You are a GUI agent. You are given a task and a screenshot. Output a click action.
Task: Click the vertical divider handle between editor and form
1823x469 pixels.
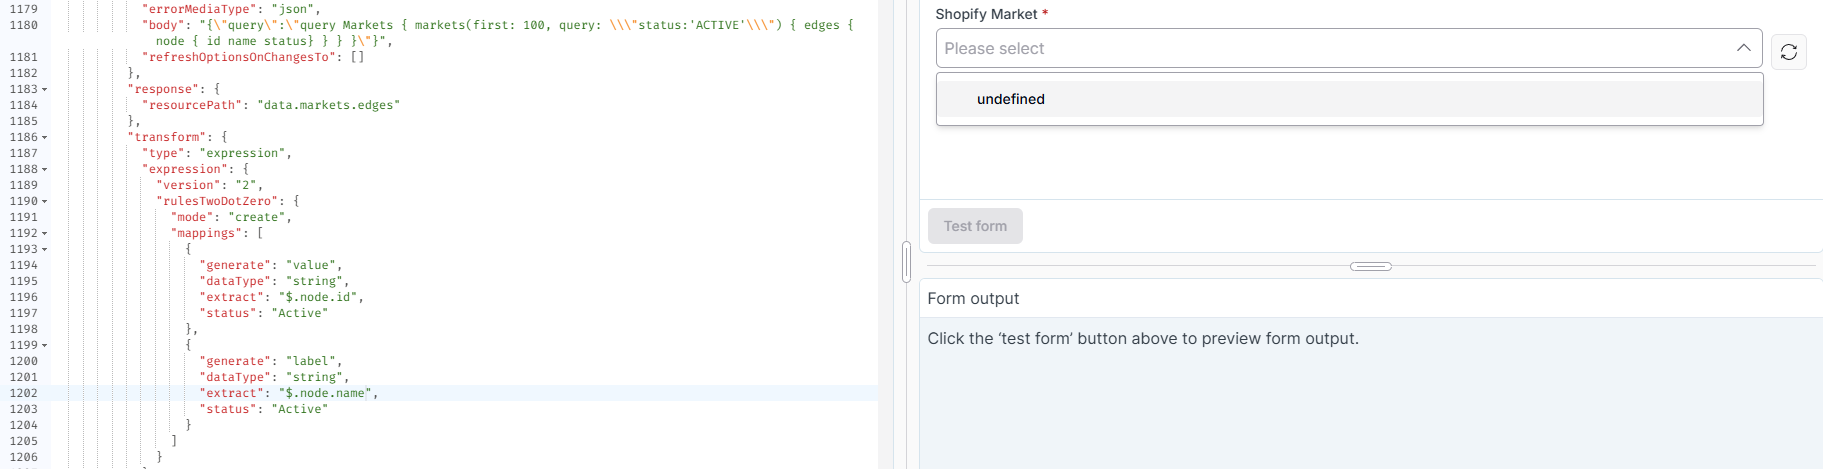click(906, 262)
